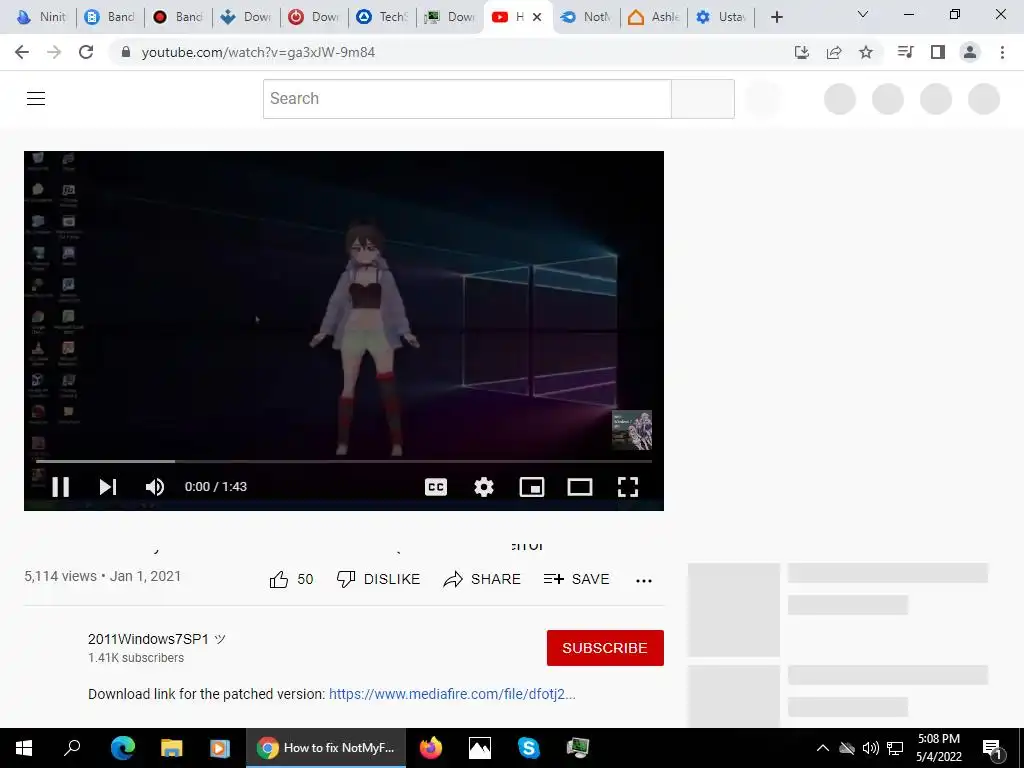Open the mediafire download link
This screenshot has height=768, width=1024.
(x=452, y=694)
